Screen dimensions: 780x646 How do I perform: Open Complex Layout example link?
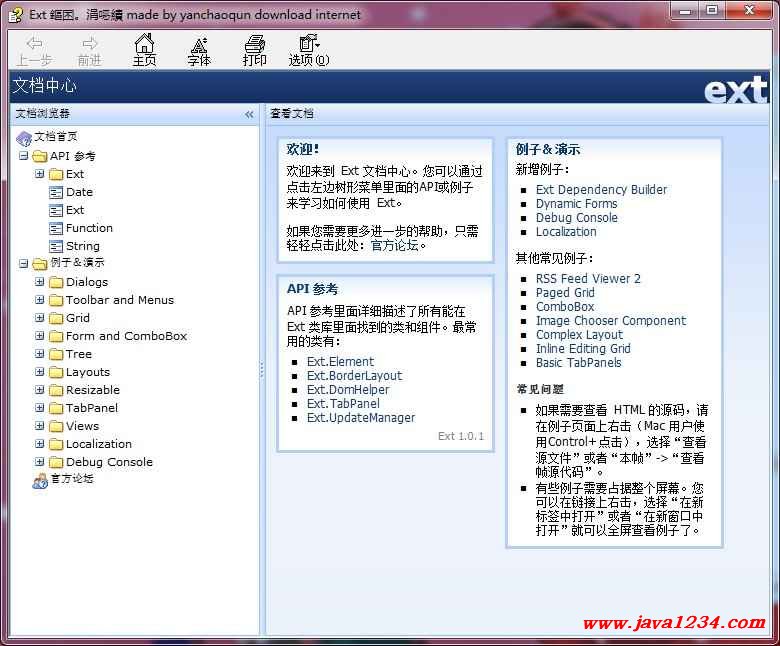(x=579, y=334)
